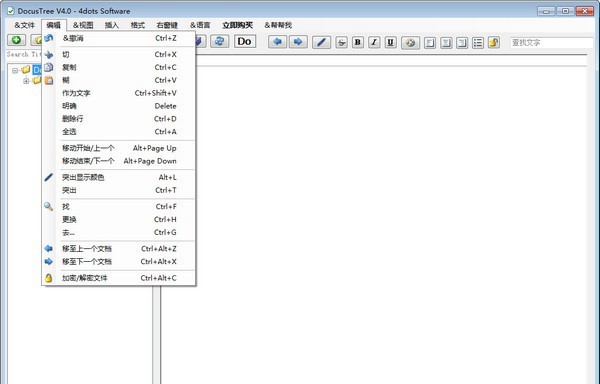Click the 查找文字 search text field
This screenshot has height=384, width=600.
(x=551, y=43)
